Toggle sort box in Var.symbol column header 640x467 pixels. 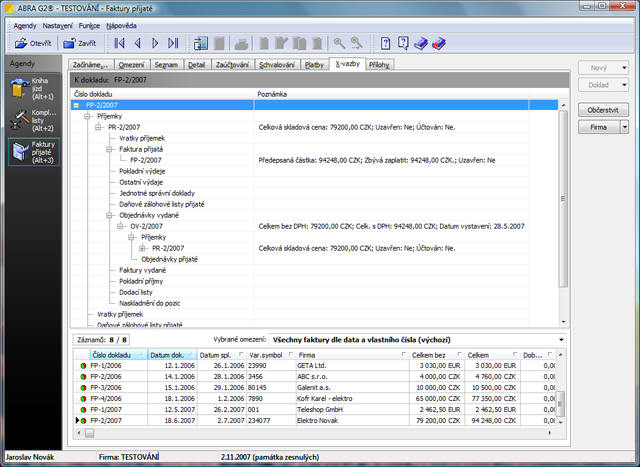[291, 354]
